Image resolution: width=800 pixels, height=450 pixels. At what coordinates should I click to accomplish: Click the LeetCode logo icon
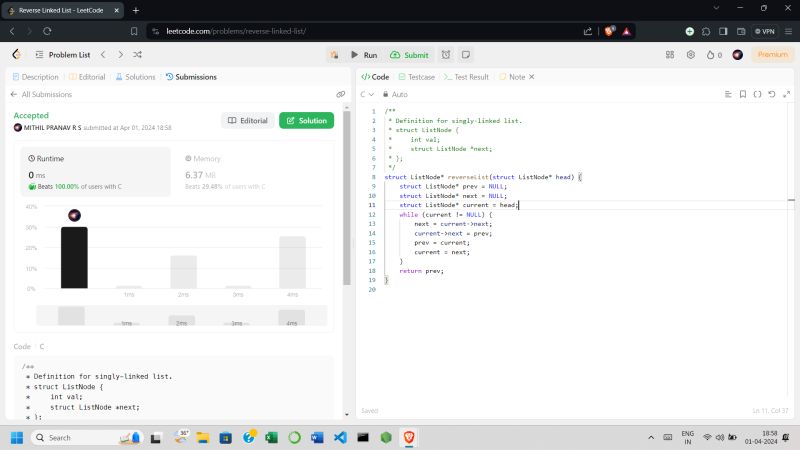click(16, 55)
